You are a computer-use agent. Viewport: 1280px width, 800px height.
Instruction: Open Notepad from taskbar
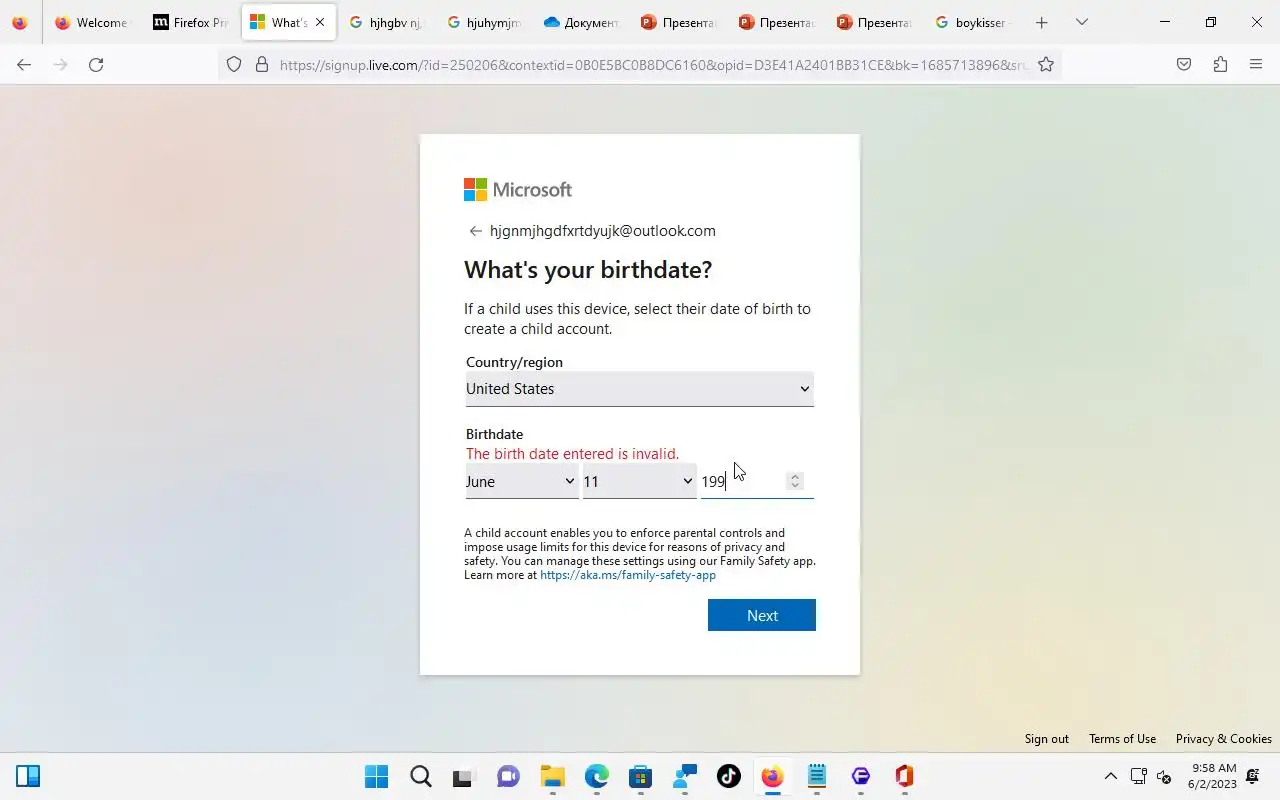point(817,776)
